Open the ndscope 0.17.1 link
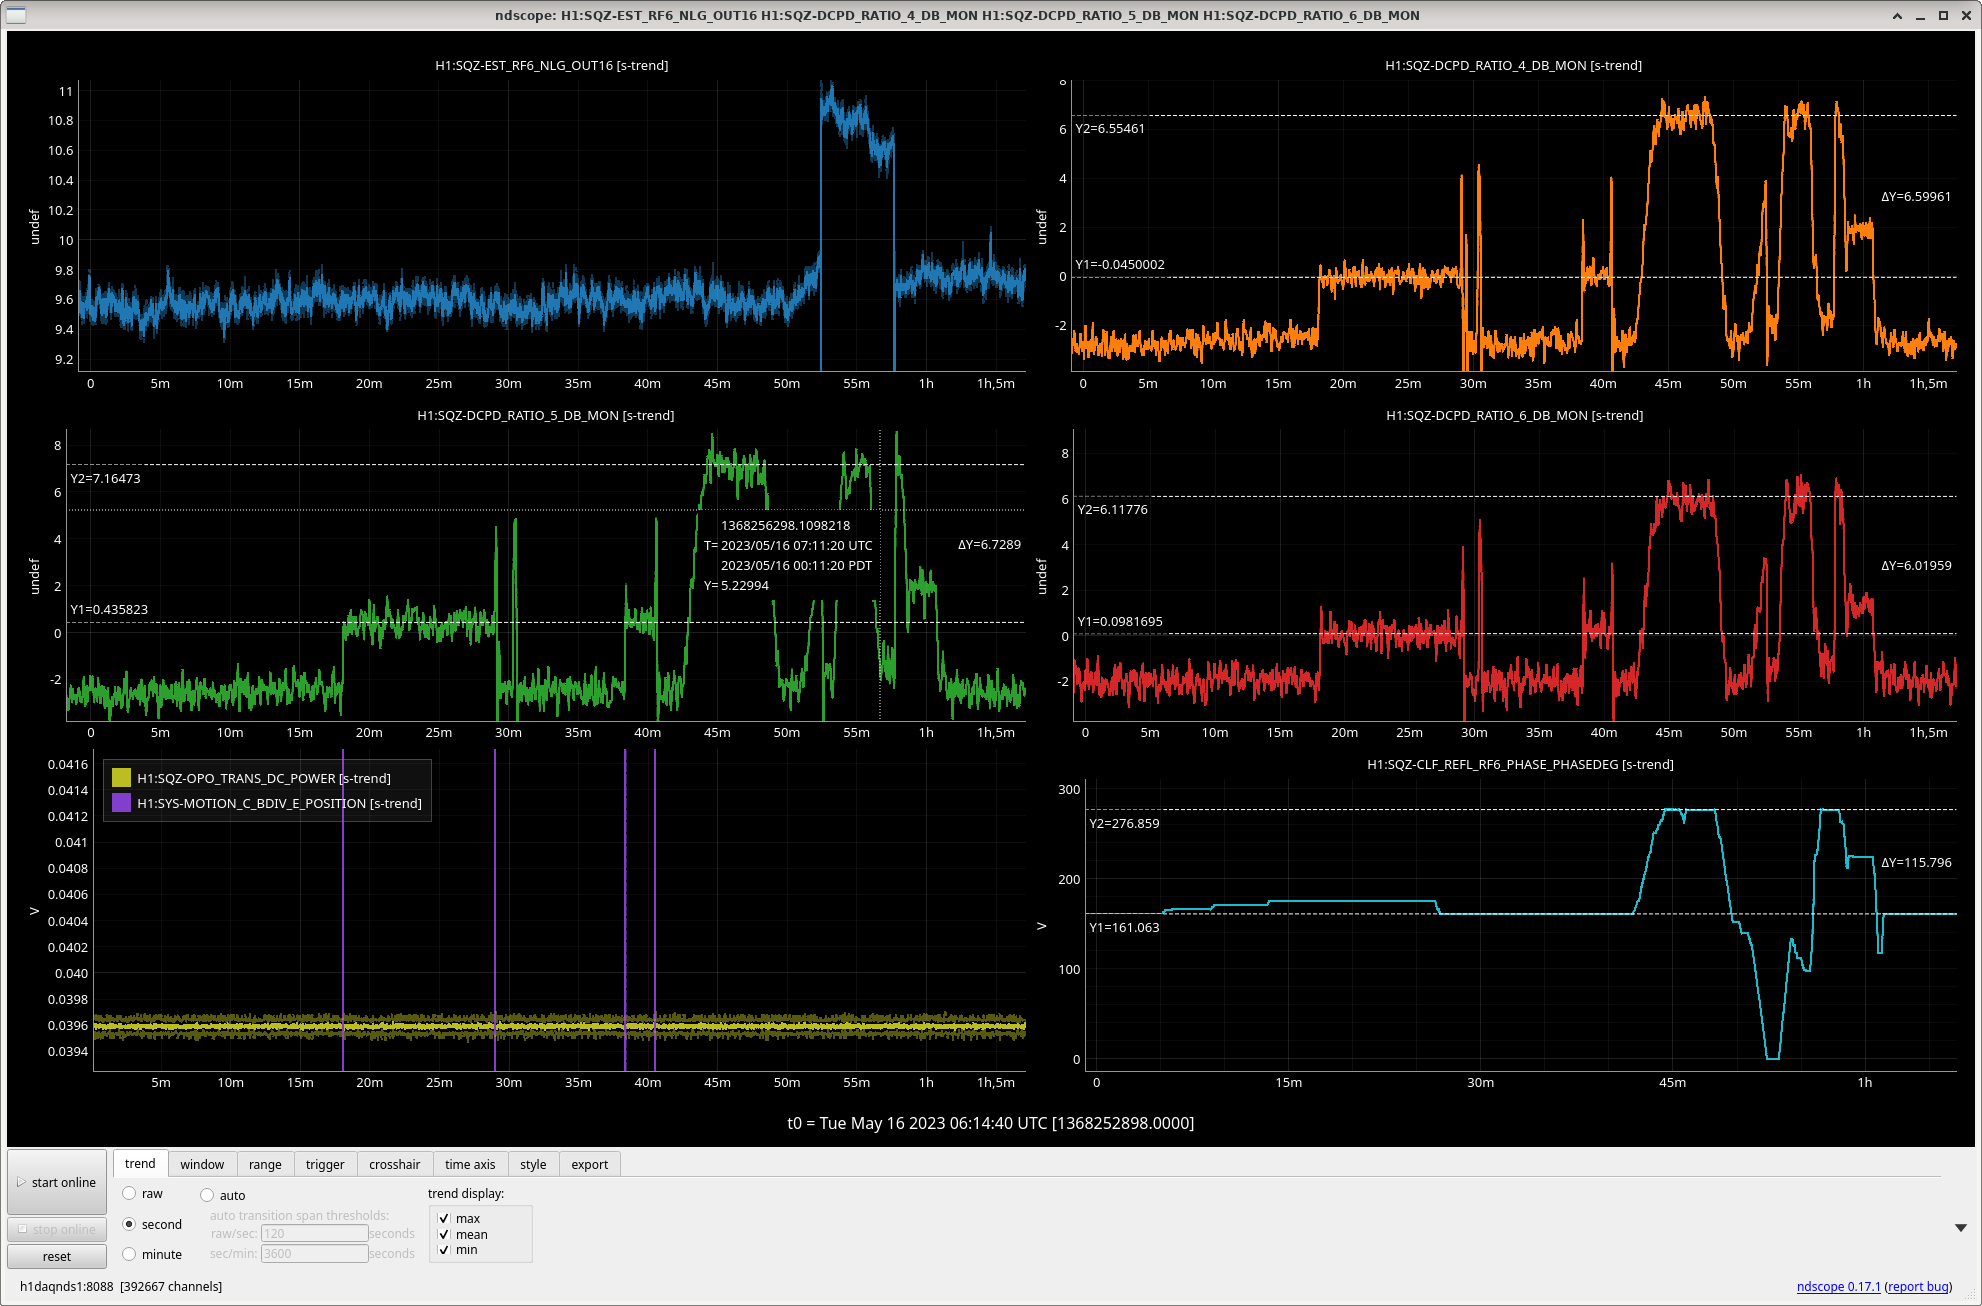1982x1306 pixels. 1838,1286
